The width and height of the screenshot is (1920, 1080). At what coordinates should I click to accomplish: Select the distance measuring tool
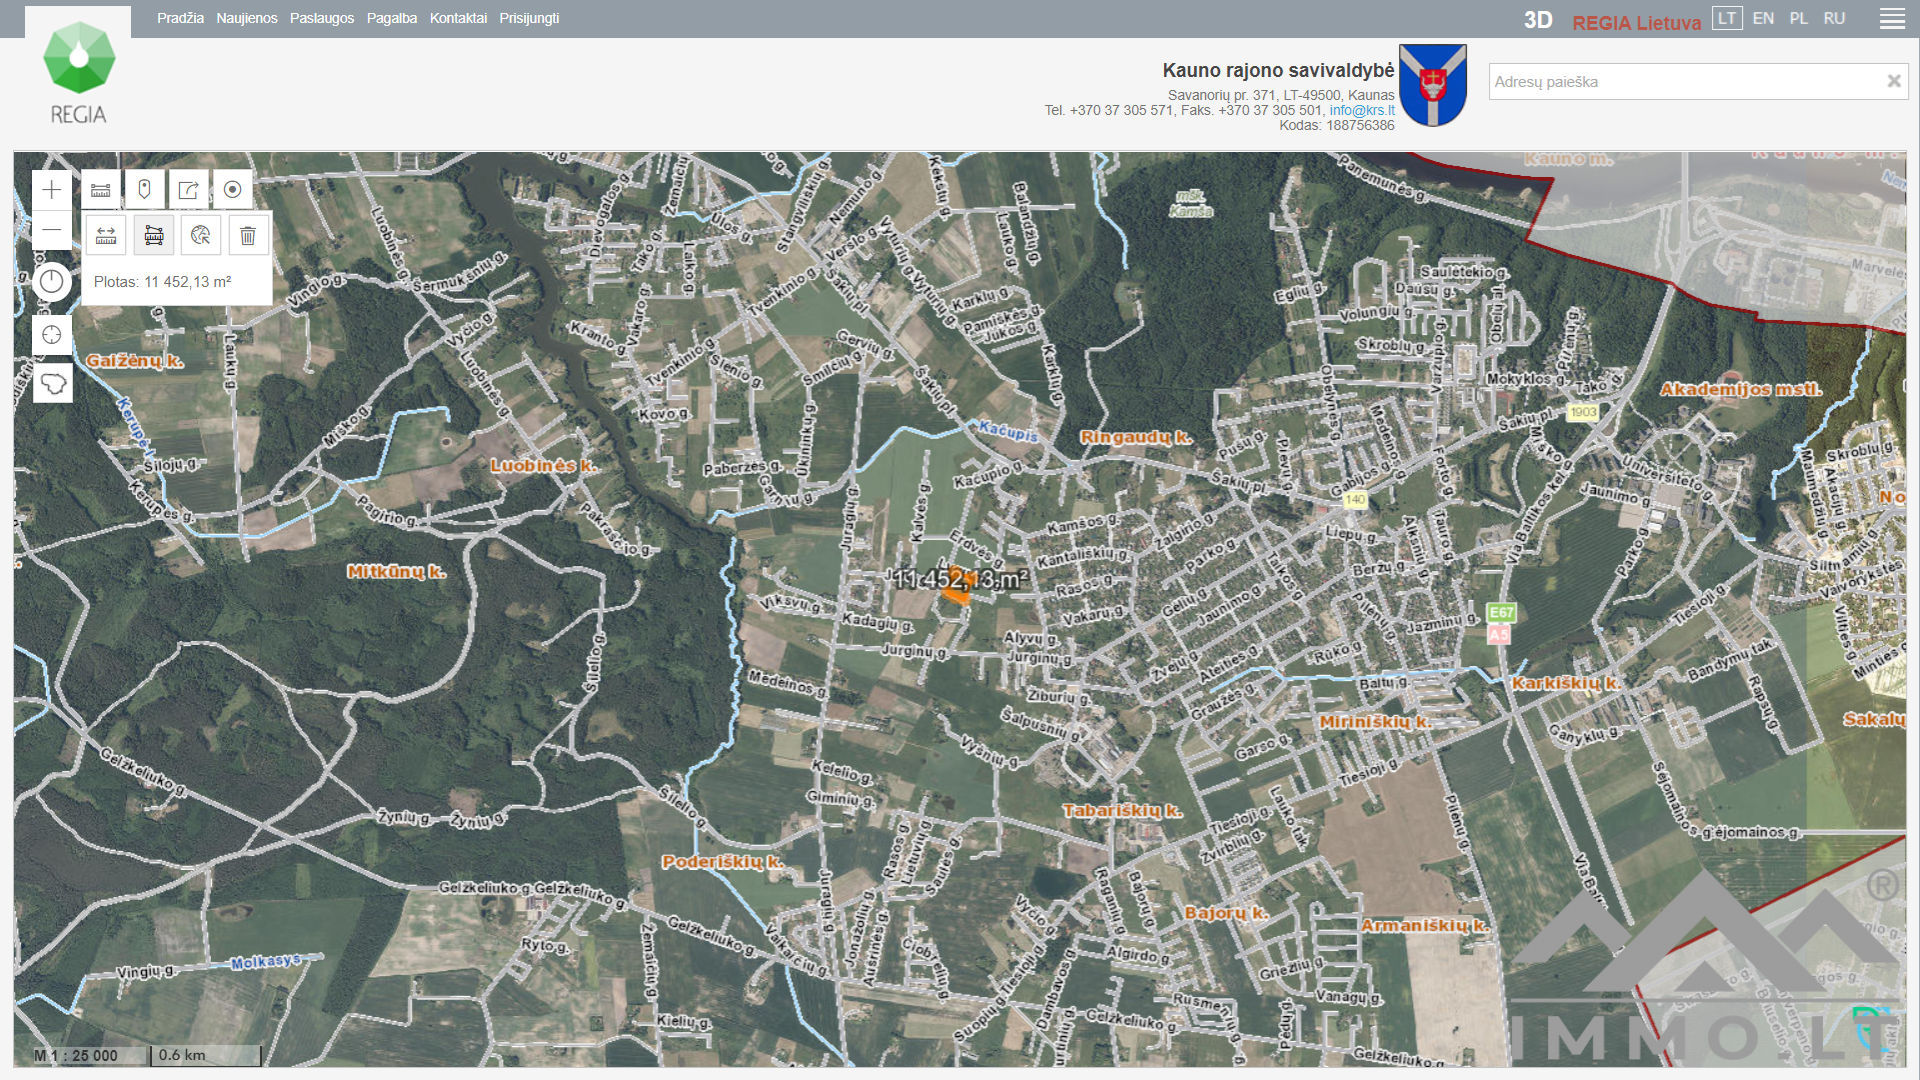coord(106,236)
